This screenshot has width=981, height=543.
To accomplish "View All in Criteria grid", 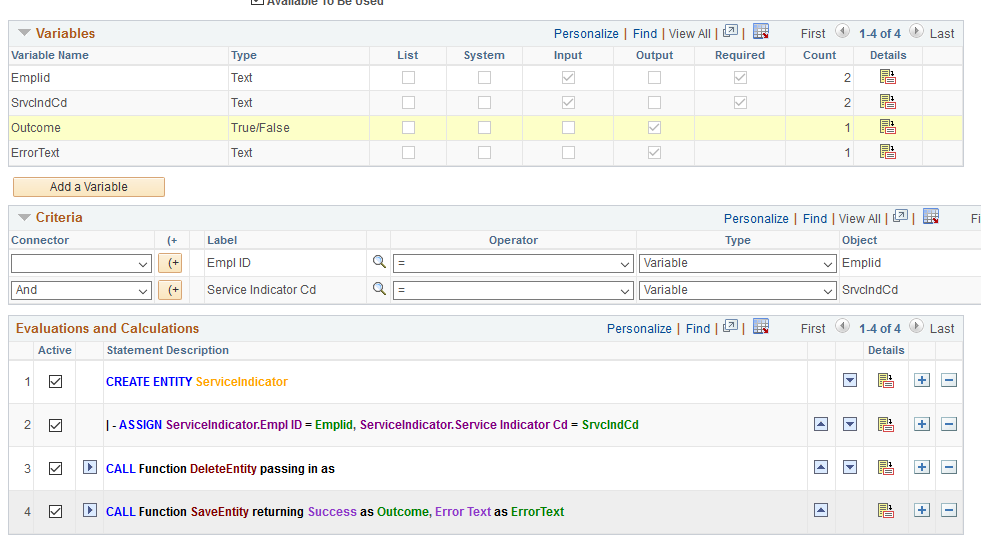I will coord(860,218).
